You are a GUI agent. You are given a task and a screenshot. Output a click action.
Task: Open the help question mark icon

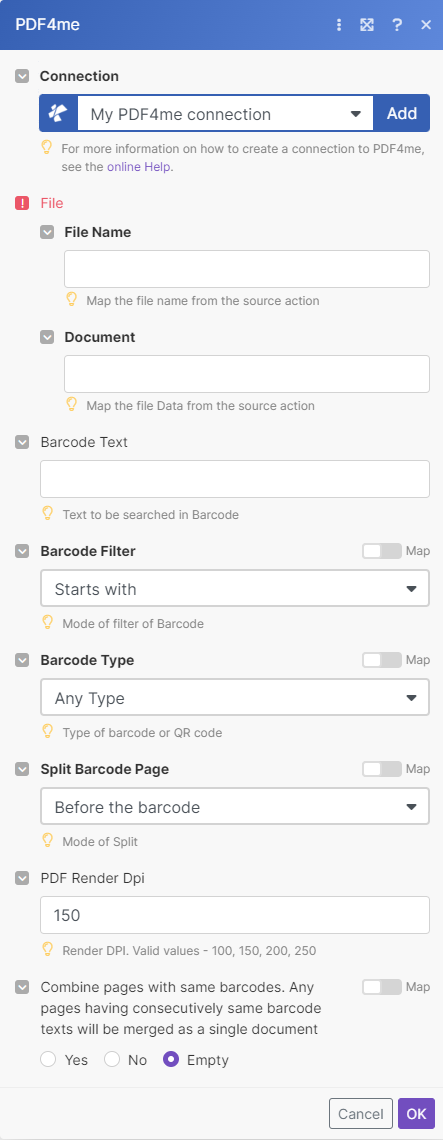click(x=397, y=25)
